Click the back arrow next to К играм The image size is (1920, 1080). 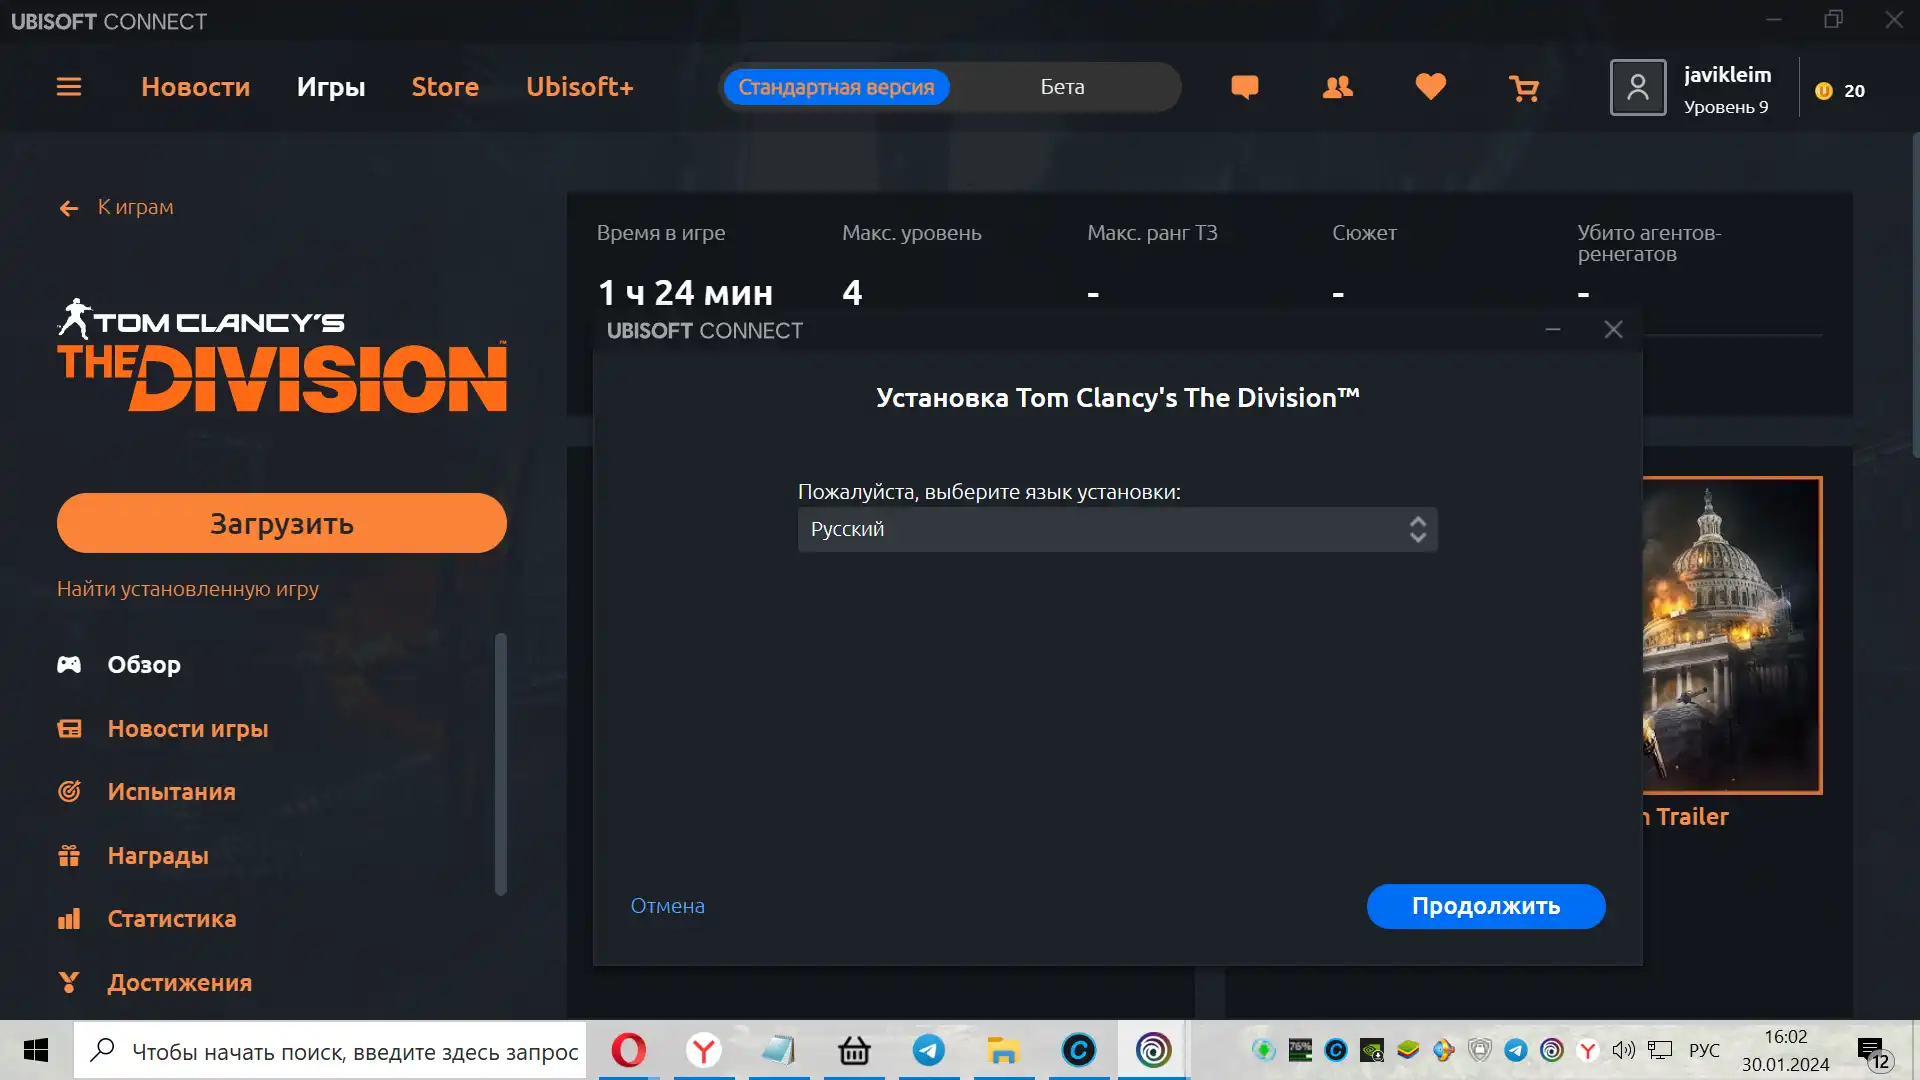69,208
